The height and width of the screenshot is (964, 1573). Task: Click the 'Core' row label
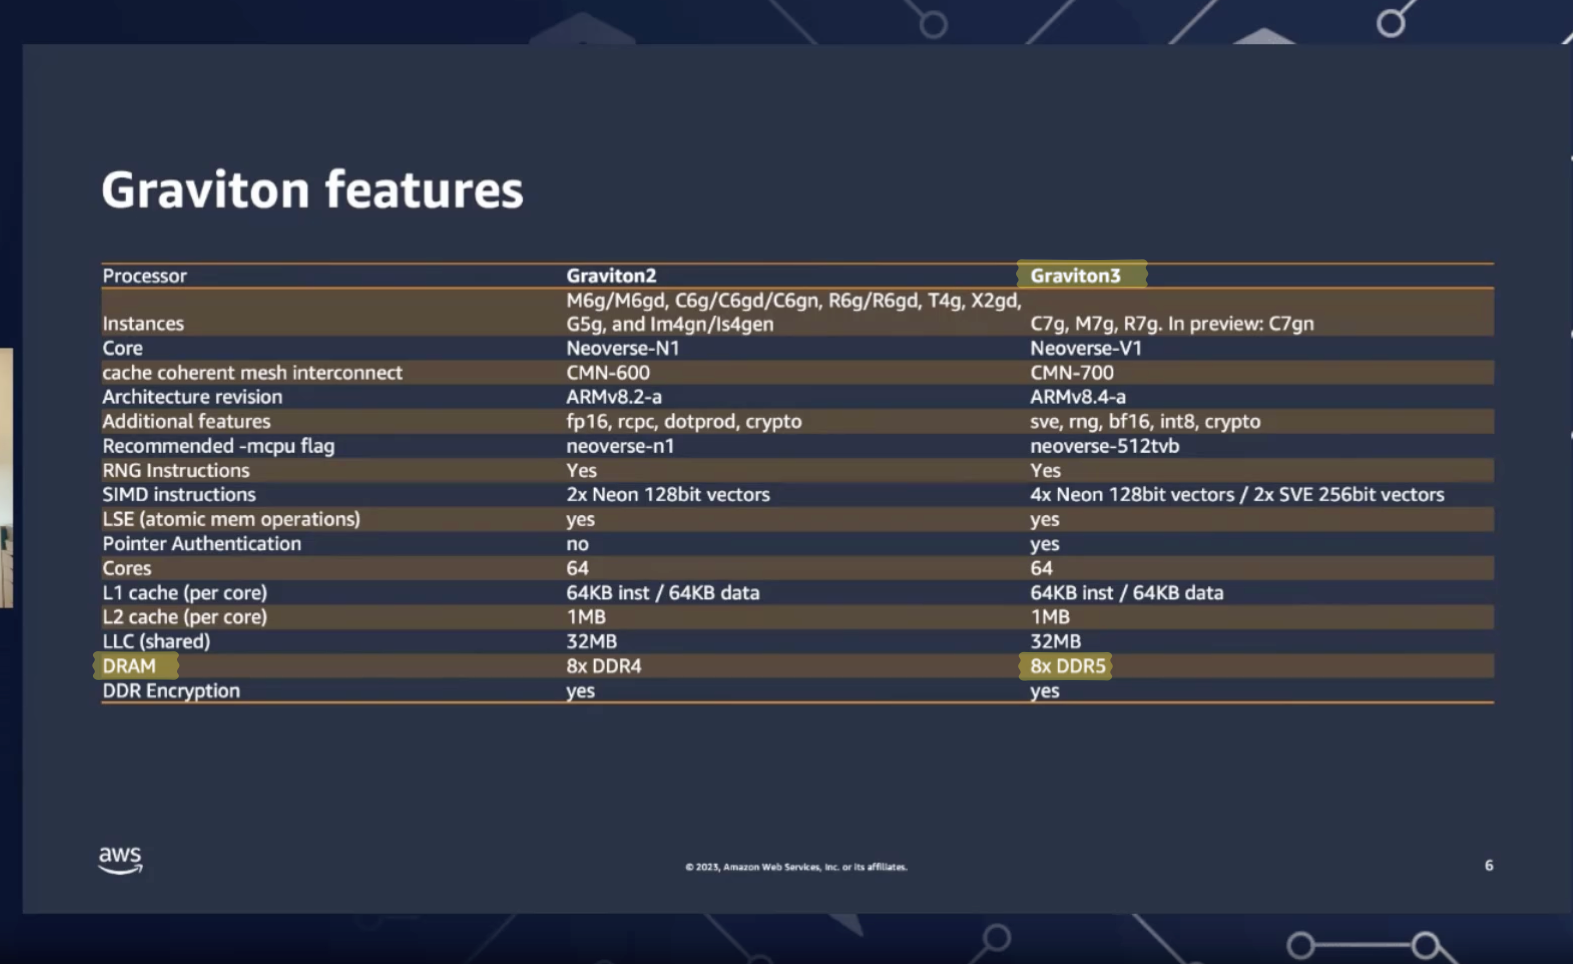(x=122, y=348)
